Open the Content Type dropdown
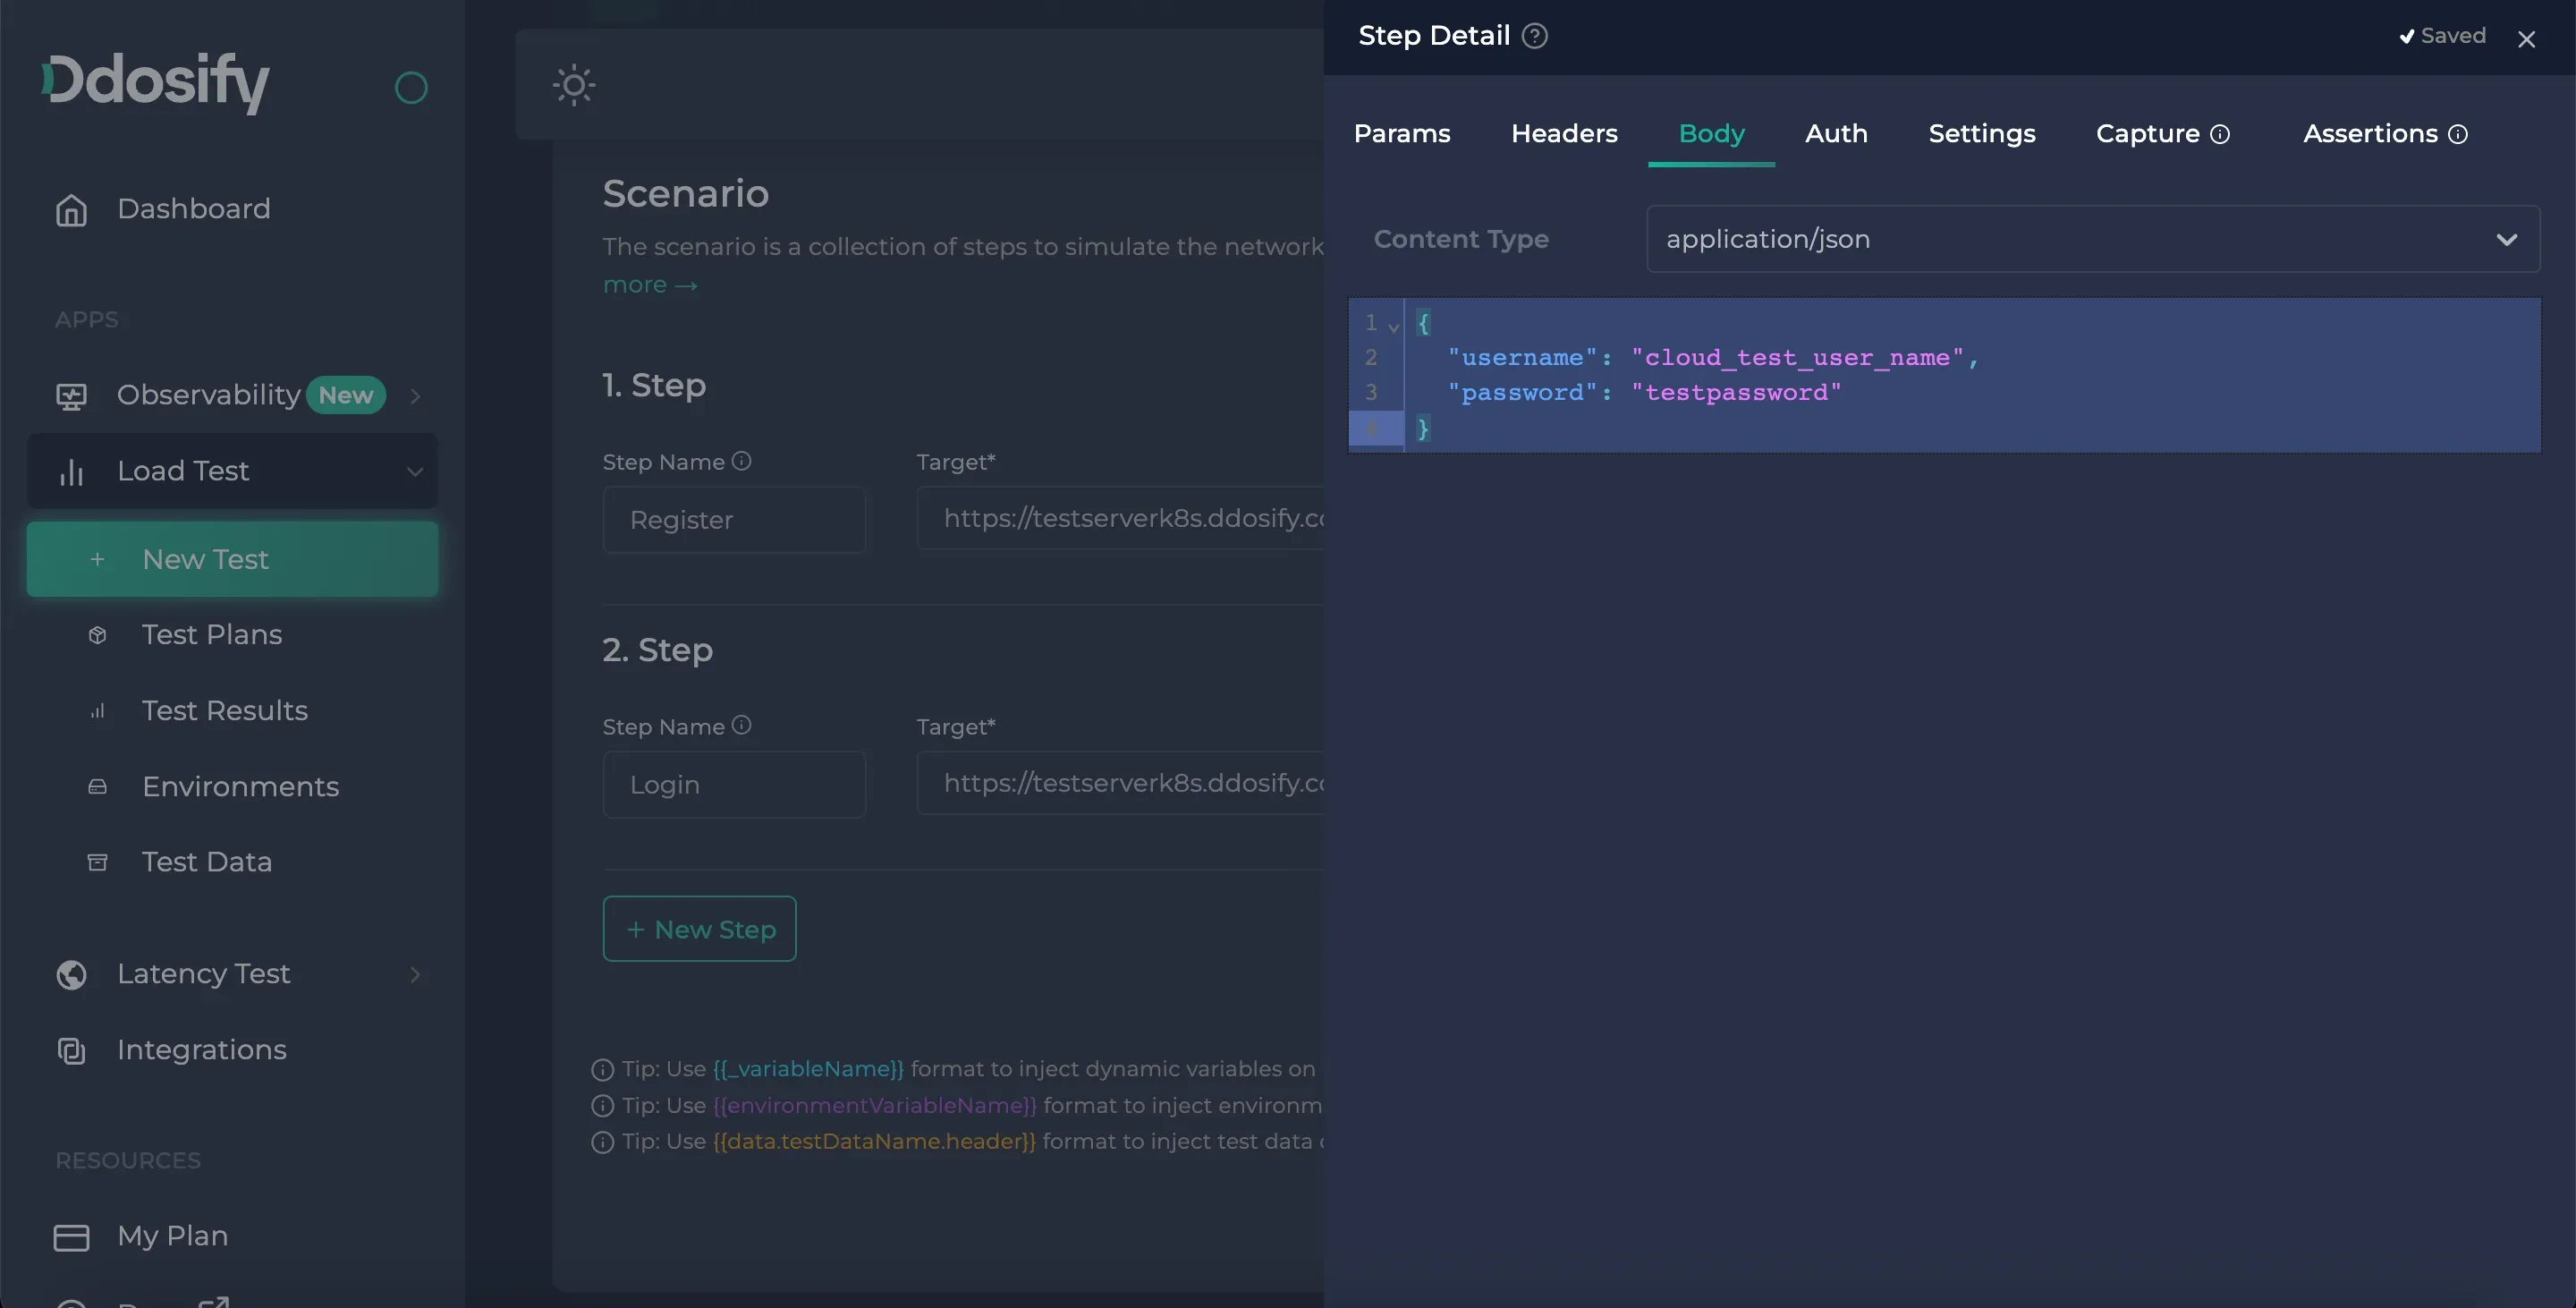This screenshot has height=1308, width=2576. click(x=2092, y=239)
